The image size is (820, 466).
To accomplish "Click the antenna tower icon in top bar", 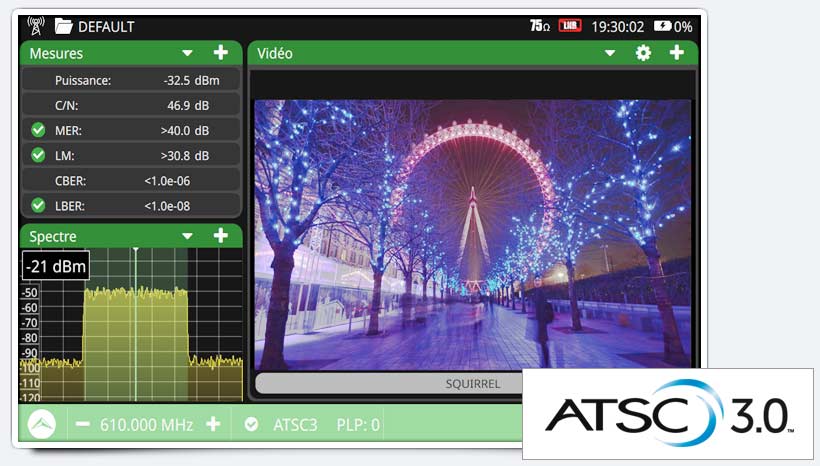I will [x=36, y=26].
